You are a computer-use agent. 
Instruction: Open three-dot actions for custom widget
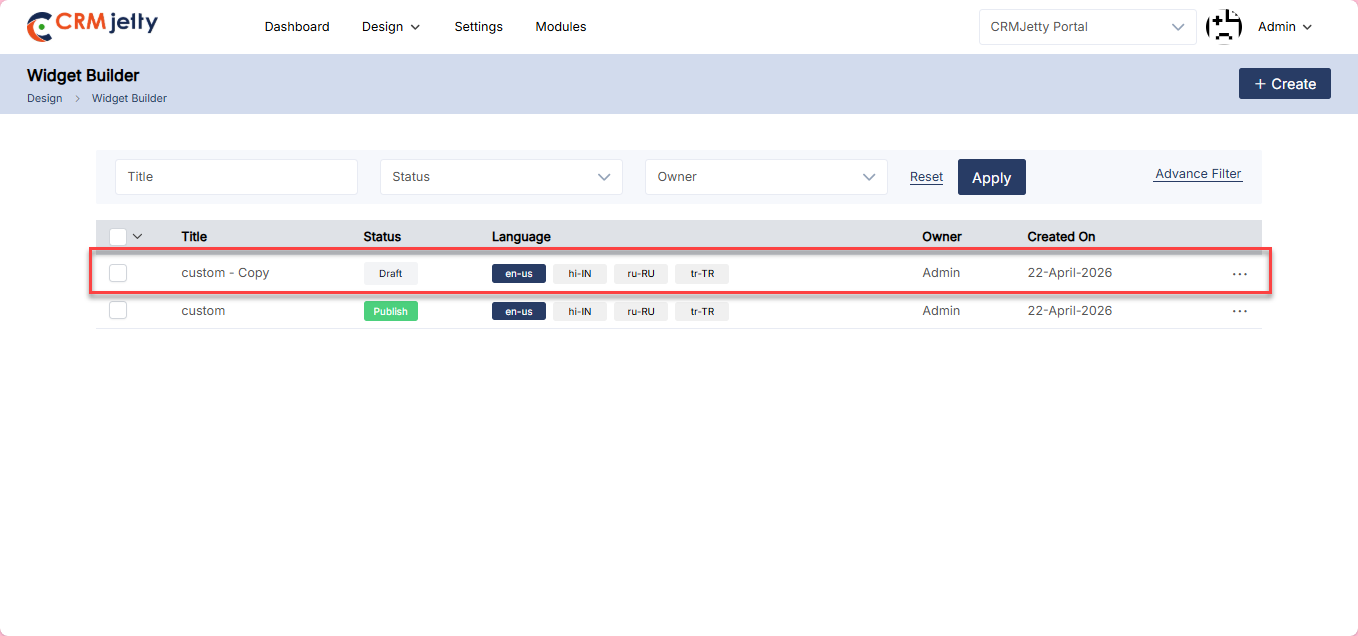pyautogui.click(x=1240, y=311)
